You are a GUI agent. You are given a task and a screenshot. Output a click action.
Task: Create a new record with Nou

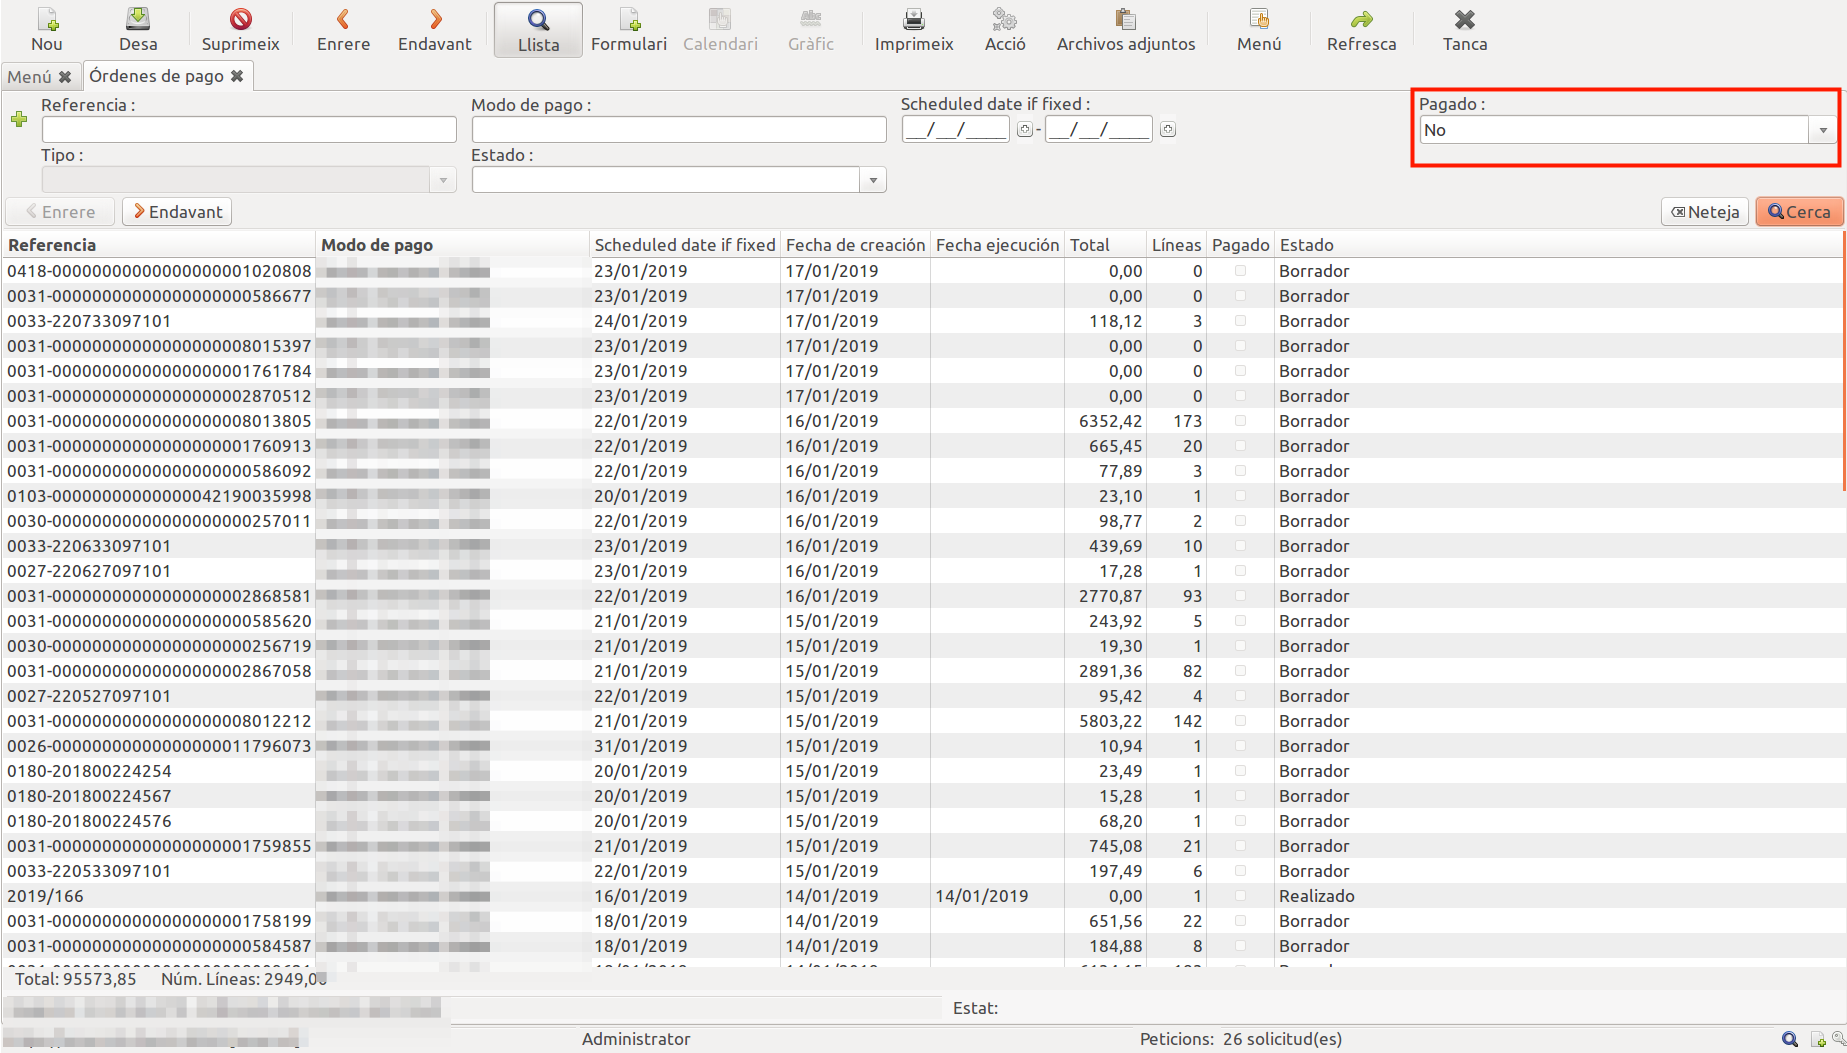pos(46,30)
